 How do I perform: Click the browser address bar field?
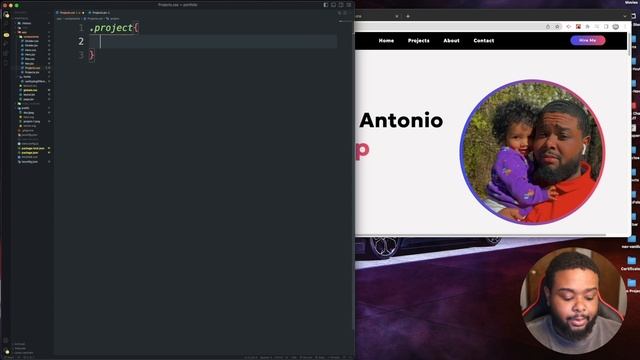tap(459, 27)
